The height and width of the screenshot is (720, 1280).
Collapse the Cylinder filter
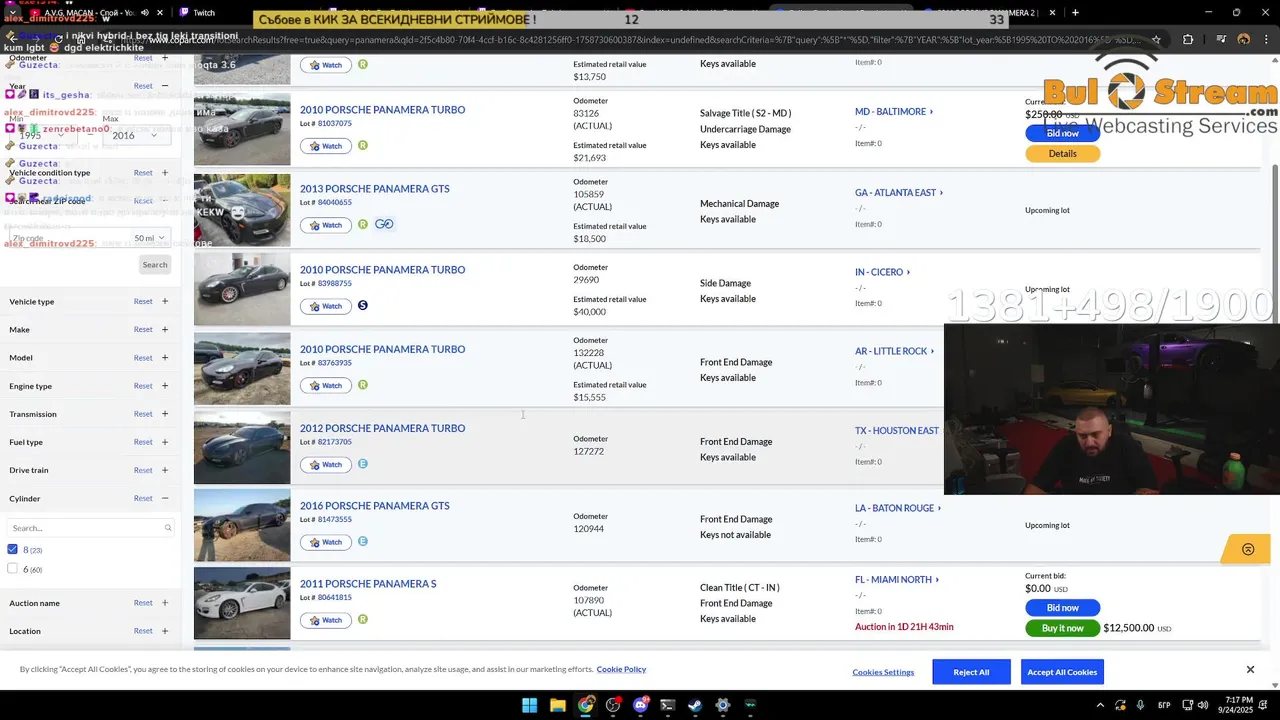(x=165, y=498)
